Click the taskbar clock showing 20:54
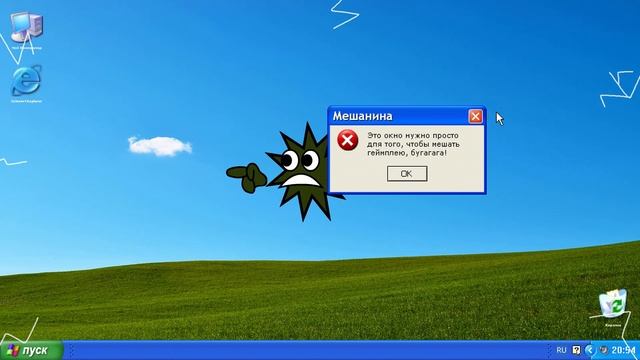This screenshot has width=640, height=360. 623,350
